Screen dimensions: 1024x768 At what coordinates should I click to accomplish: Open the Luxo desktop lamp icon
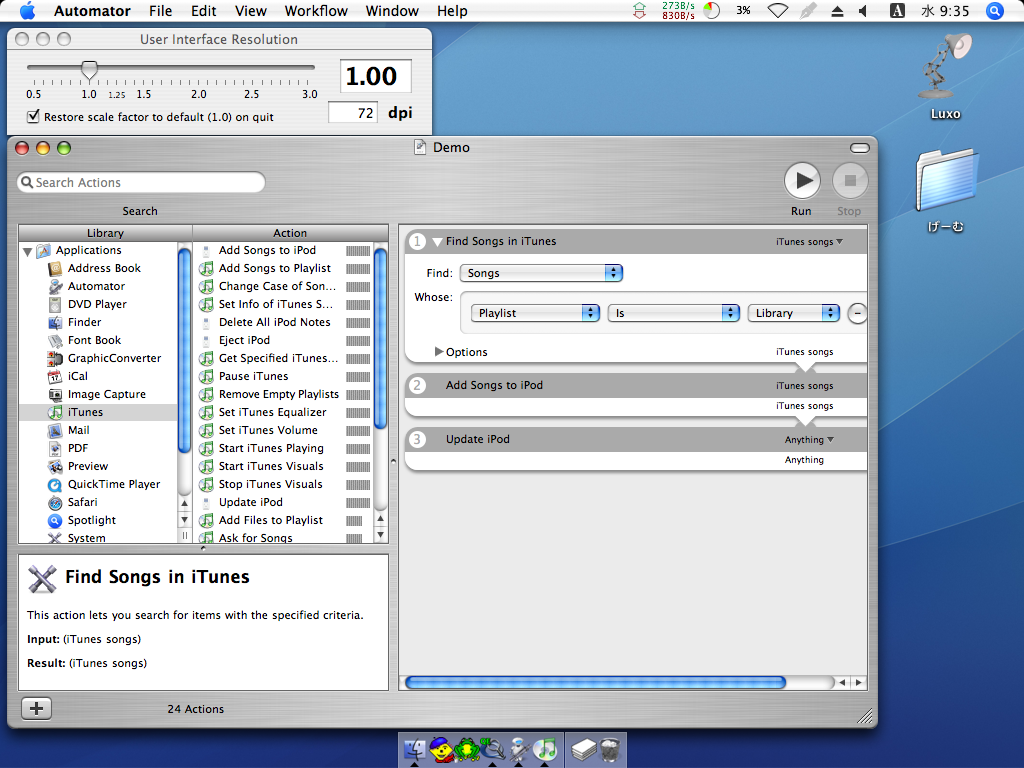pyautogui.click(x=945, y=67)
